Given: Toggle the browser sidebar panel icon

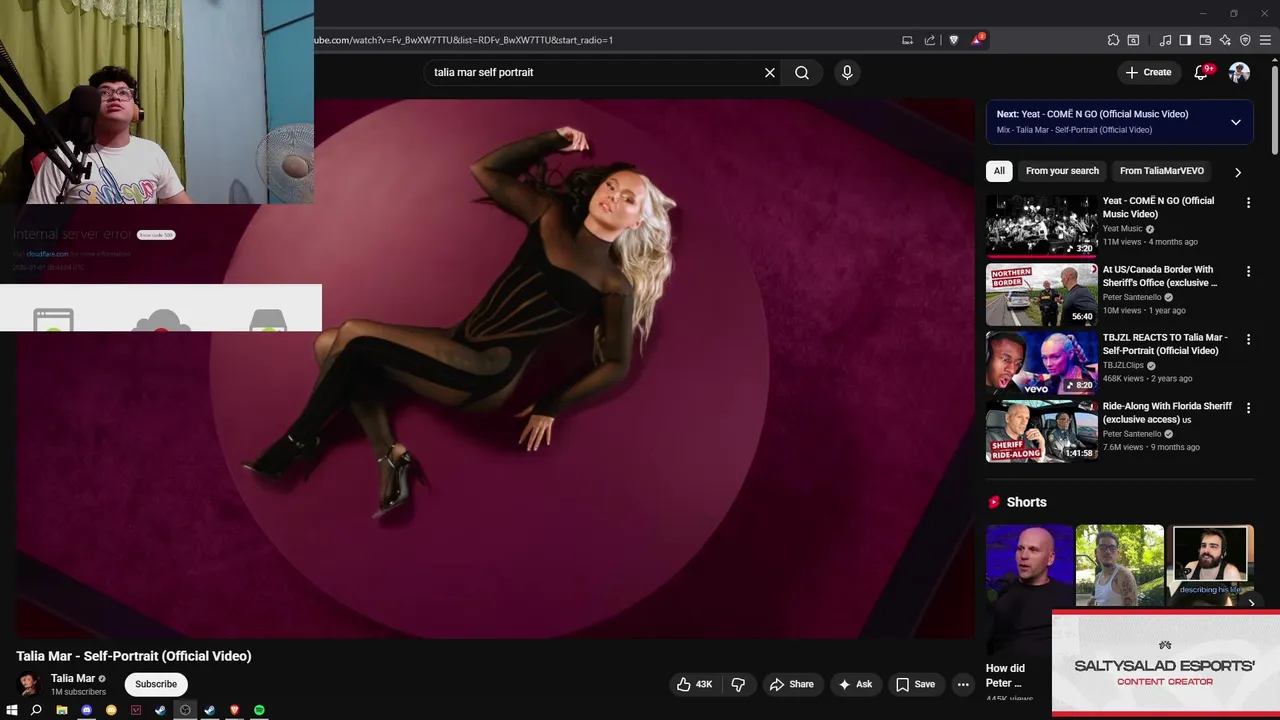Looking at the screenshot, I should [x=1185, y=40].
